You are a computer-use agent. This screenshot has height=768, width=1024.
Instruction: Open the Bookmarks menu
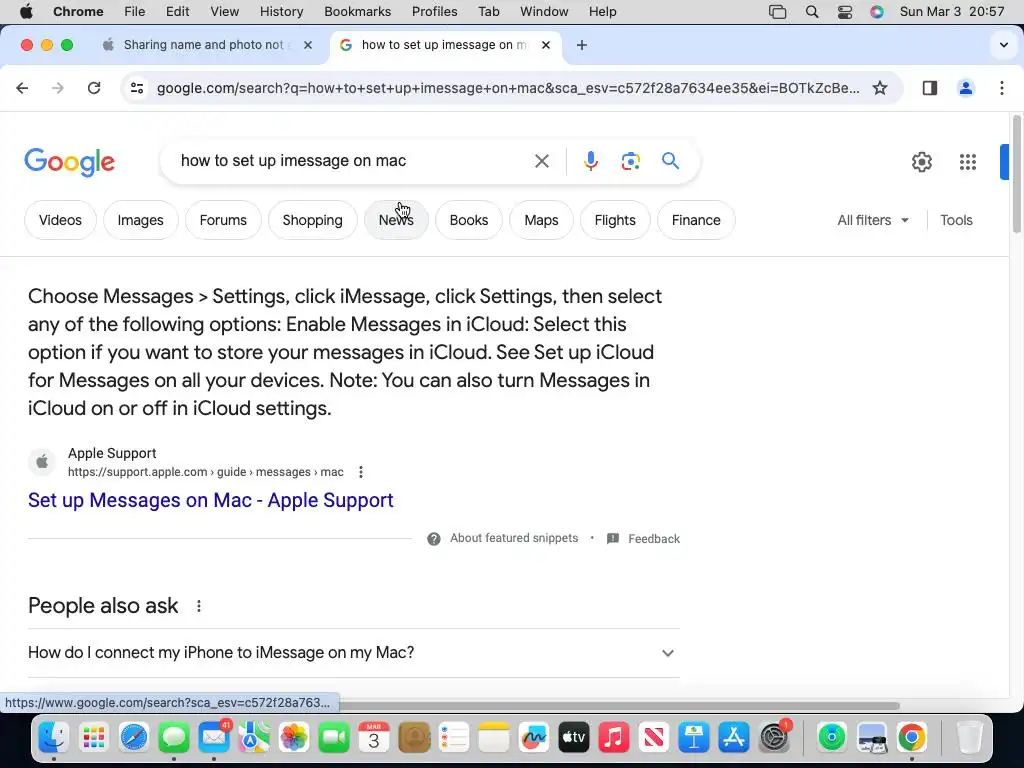point(357,12)
